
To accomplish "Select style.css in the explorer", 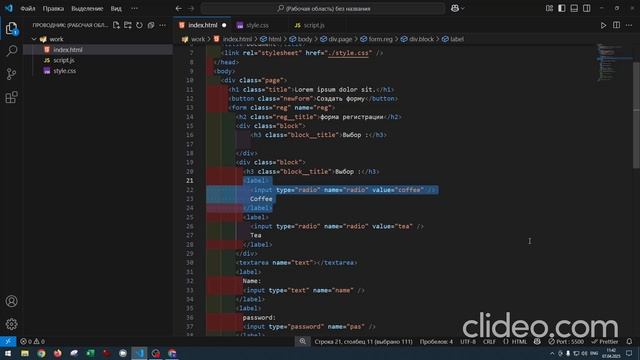I will [x=98, y=71].
